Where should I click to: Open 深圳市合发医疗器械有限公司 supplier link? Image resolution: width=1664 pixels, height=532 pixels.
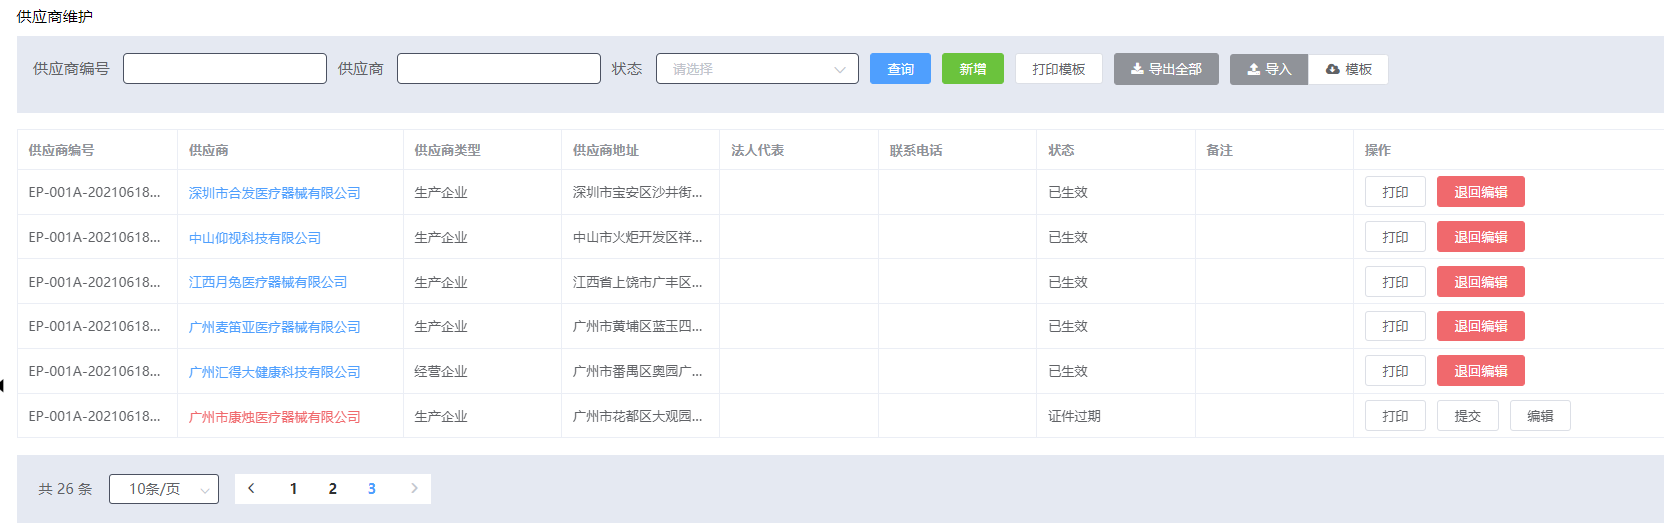tap(274, 193)
